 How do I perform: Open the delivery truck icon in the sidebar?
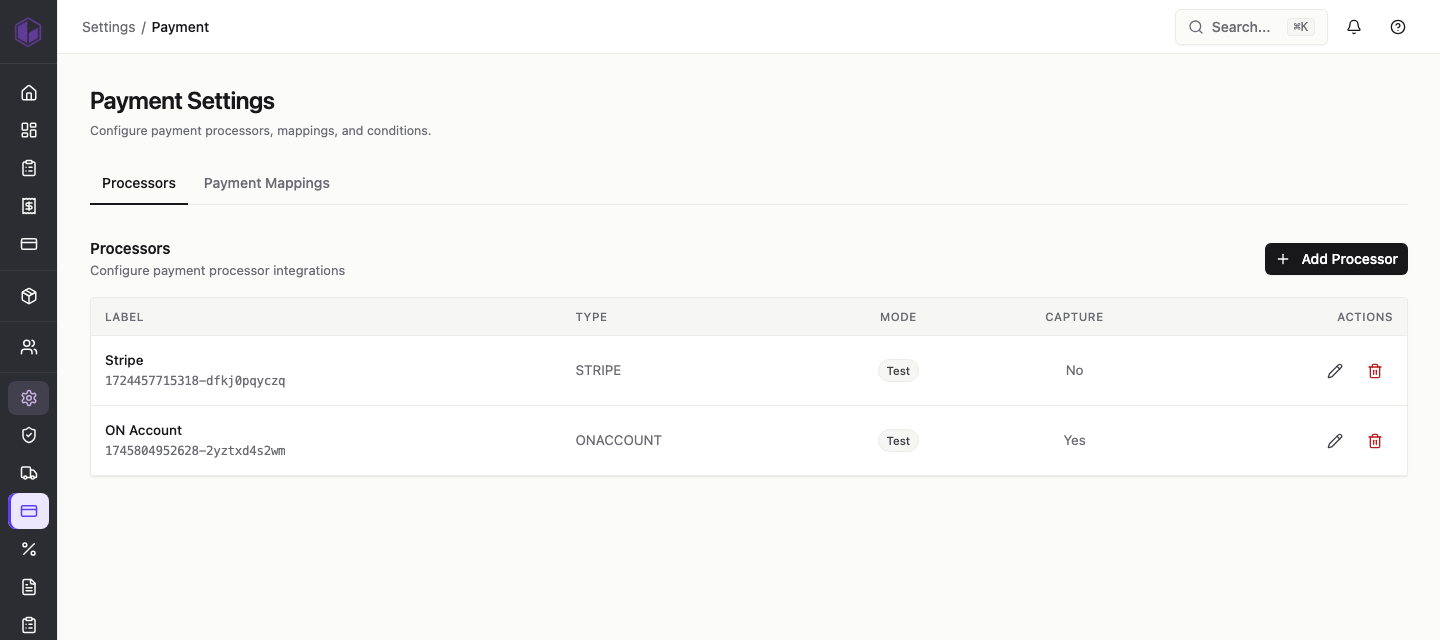29,473
